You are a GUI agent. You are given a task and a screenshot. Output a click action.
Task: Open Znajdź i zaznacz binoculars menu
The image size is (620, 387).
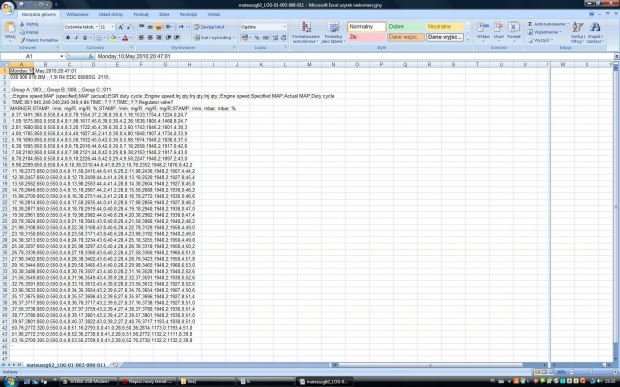point(595,32)
